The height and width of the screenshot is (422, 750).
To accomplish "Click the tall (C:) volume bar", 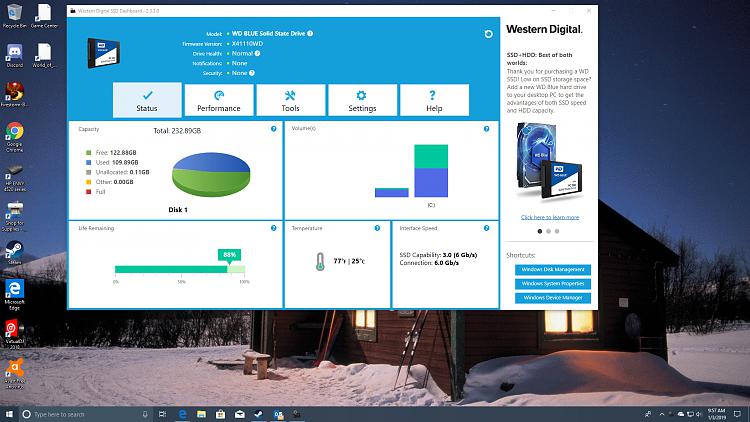I will [431, 171].
